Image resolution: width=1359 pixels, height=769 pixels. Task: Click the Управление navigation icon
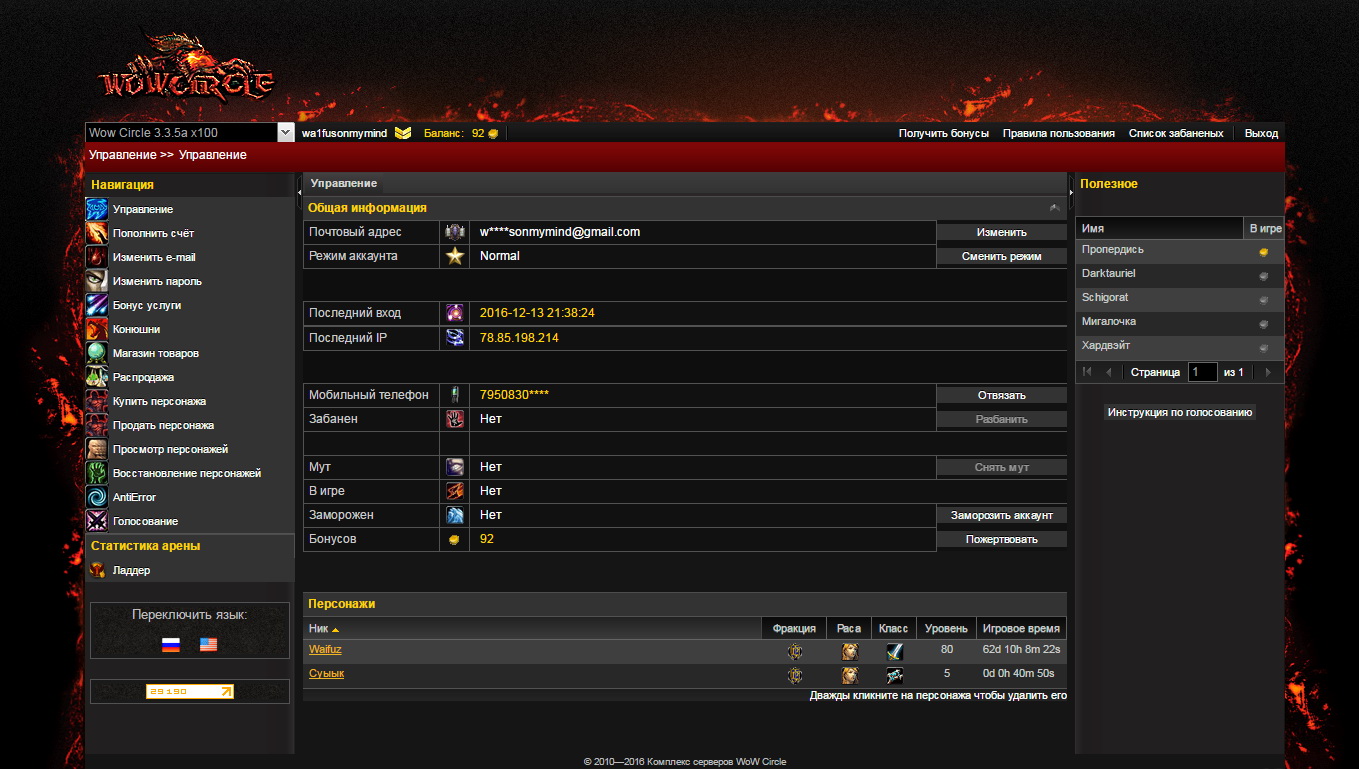tap(97, 209)
